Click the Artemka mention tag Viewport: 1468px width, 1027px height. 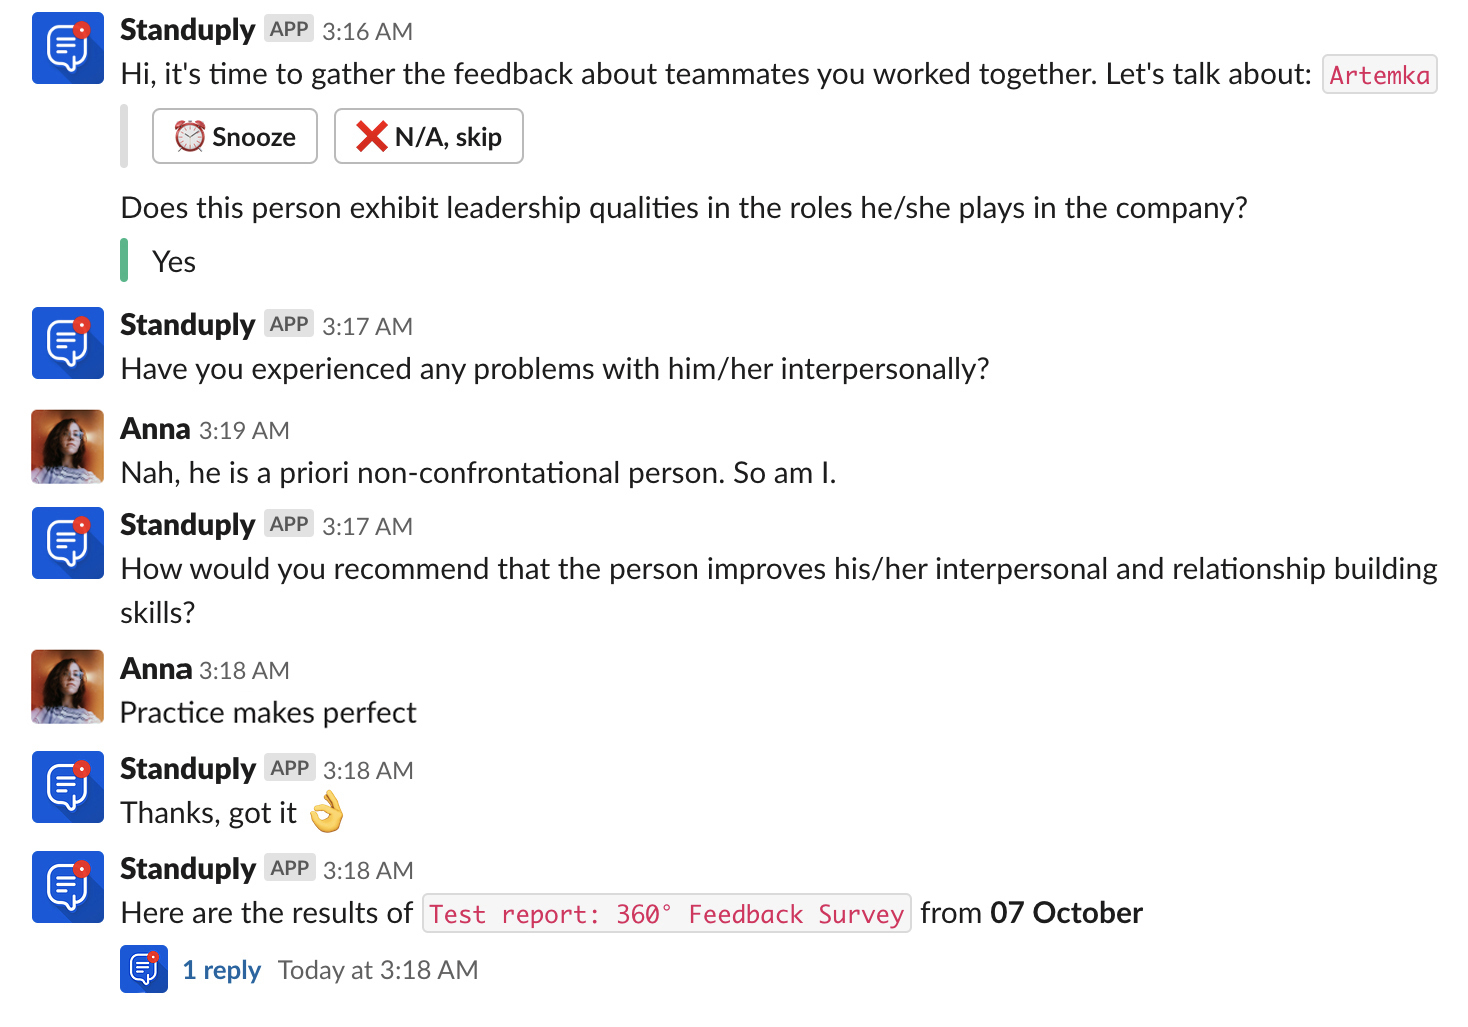(1379, 75)
